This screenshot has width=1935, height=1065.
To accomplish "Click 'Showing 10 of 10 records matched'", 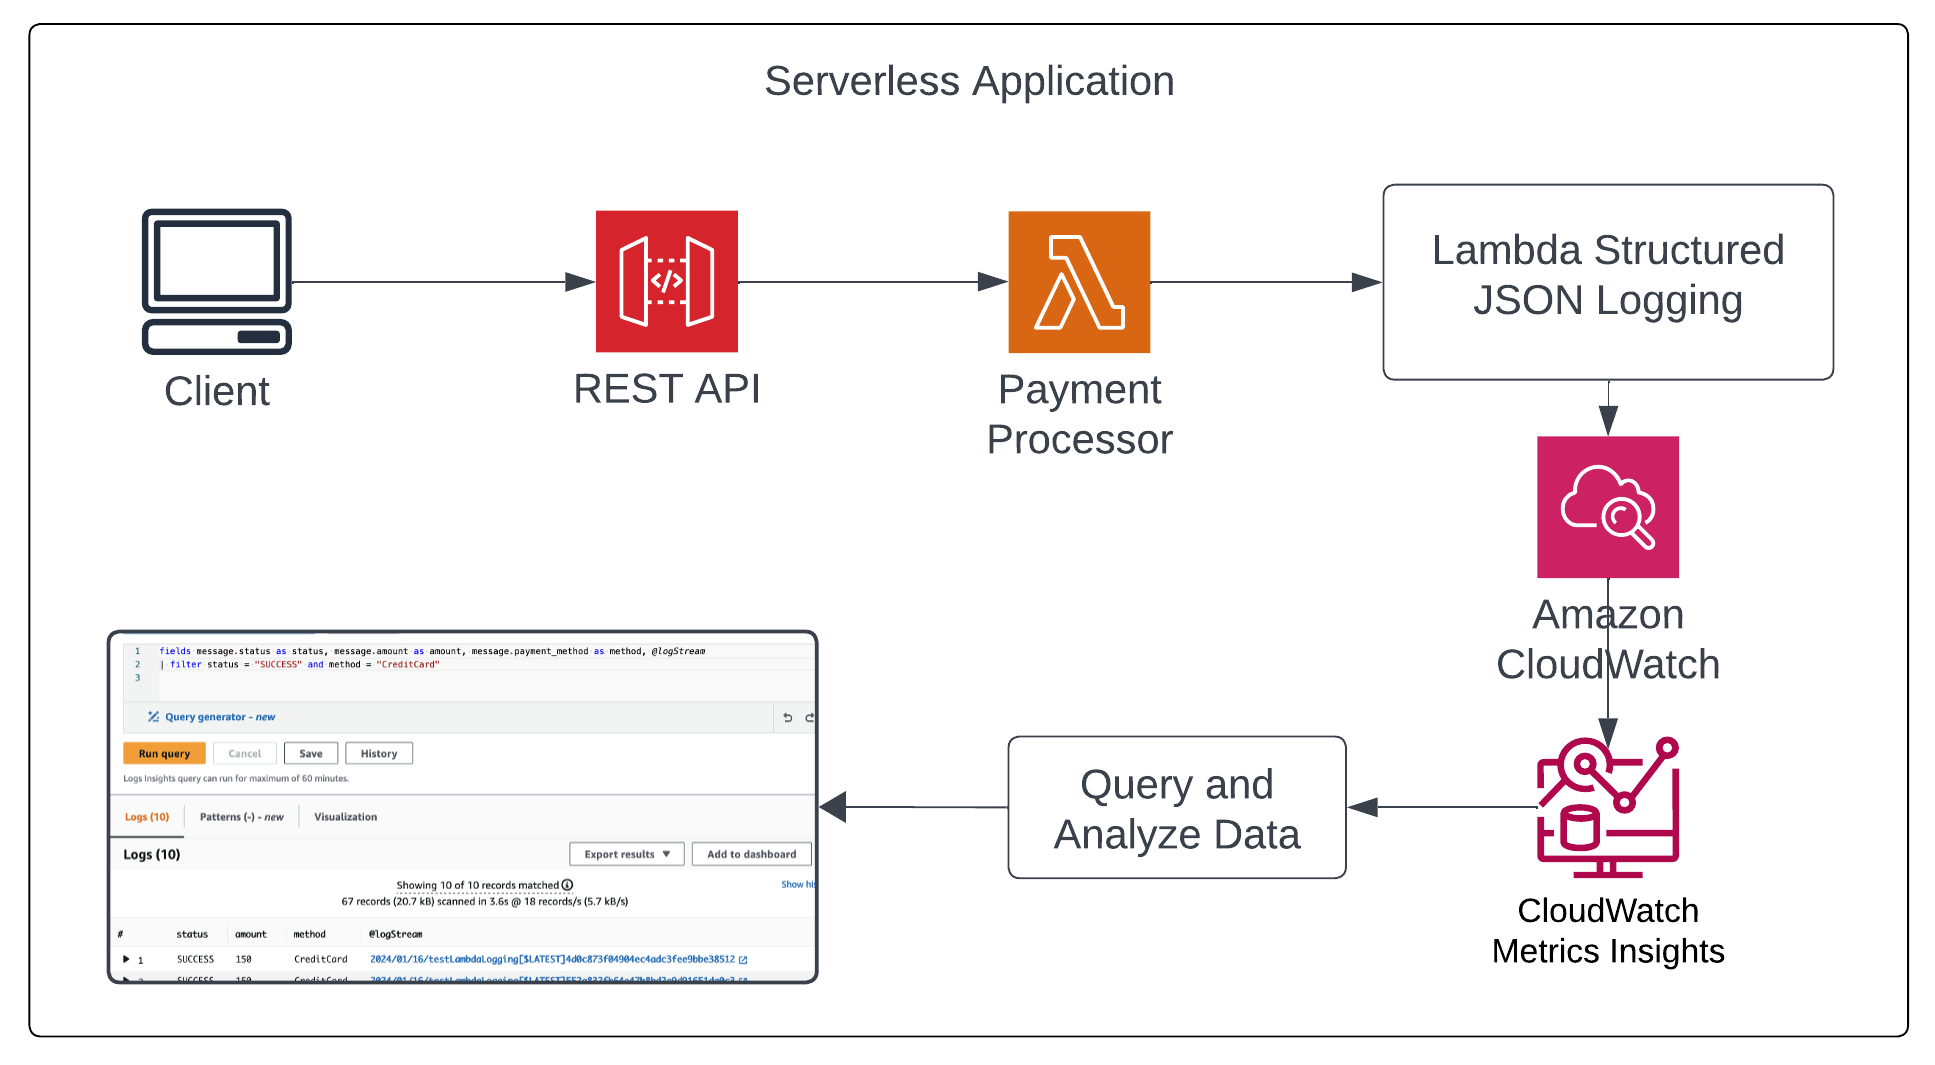I will pyautogui.click(x=477, y=885).
